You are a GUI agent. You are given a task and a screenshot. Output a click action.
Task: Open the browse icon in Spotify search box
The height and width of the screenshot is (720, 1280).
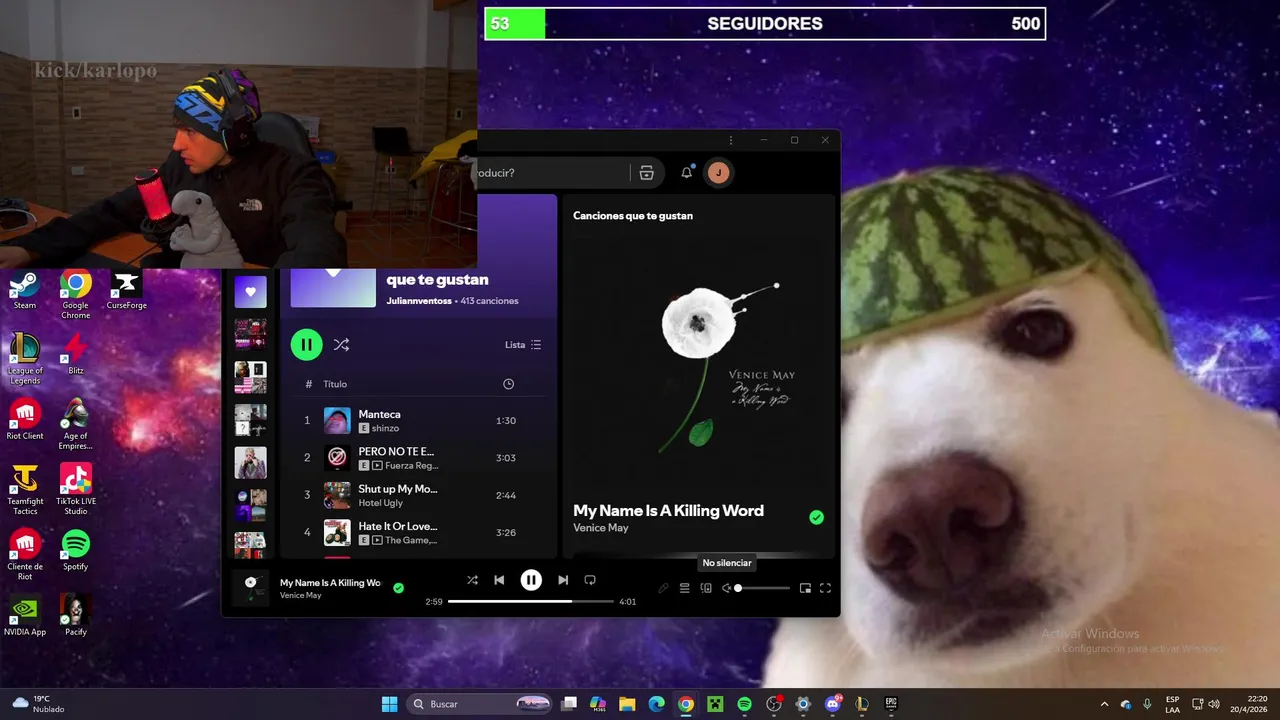646,173
